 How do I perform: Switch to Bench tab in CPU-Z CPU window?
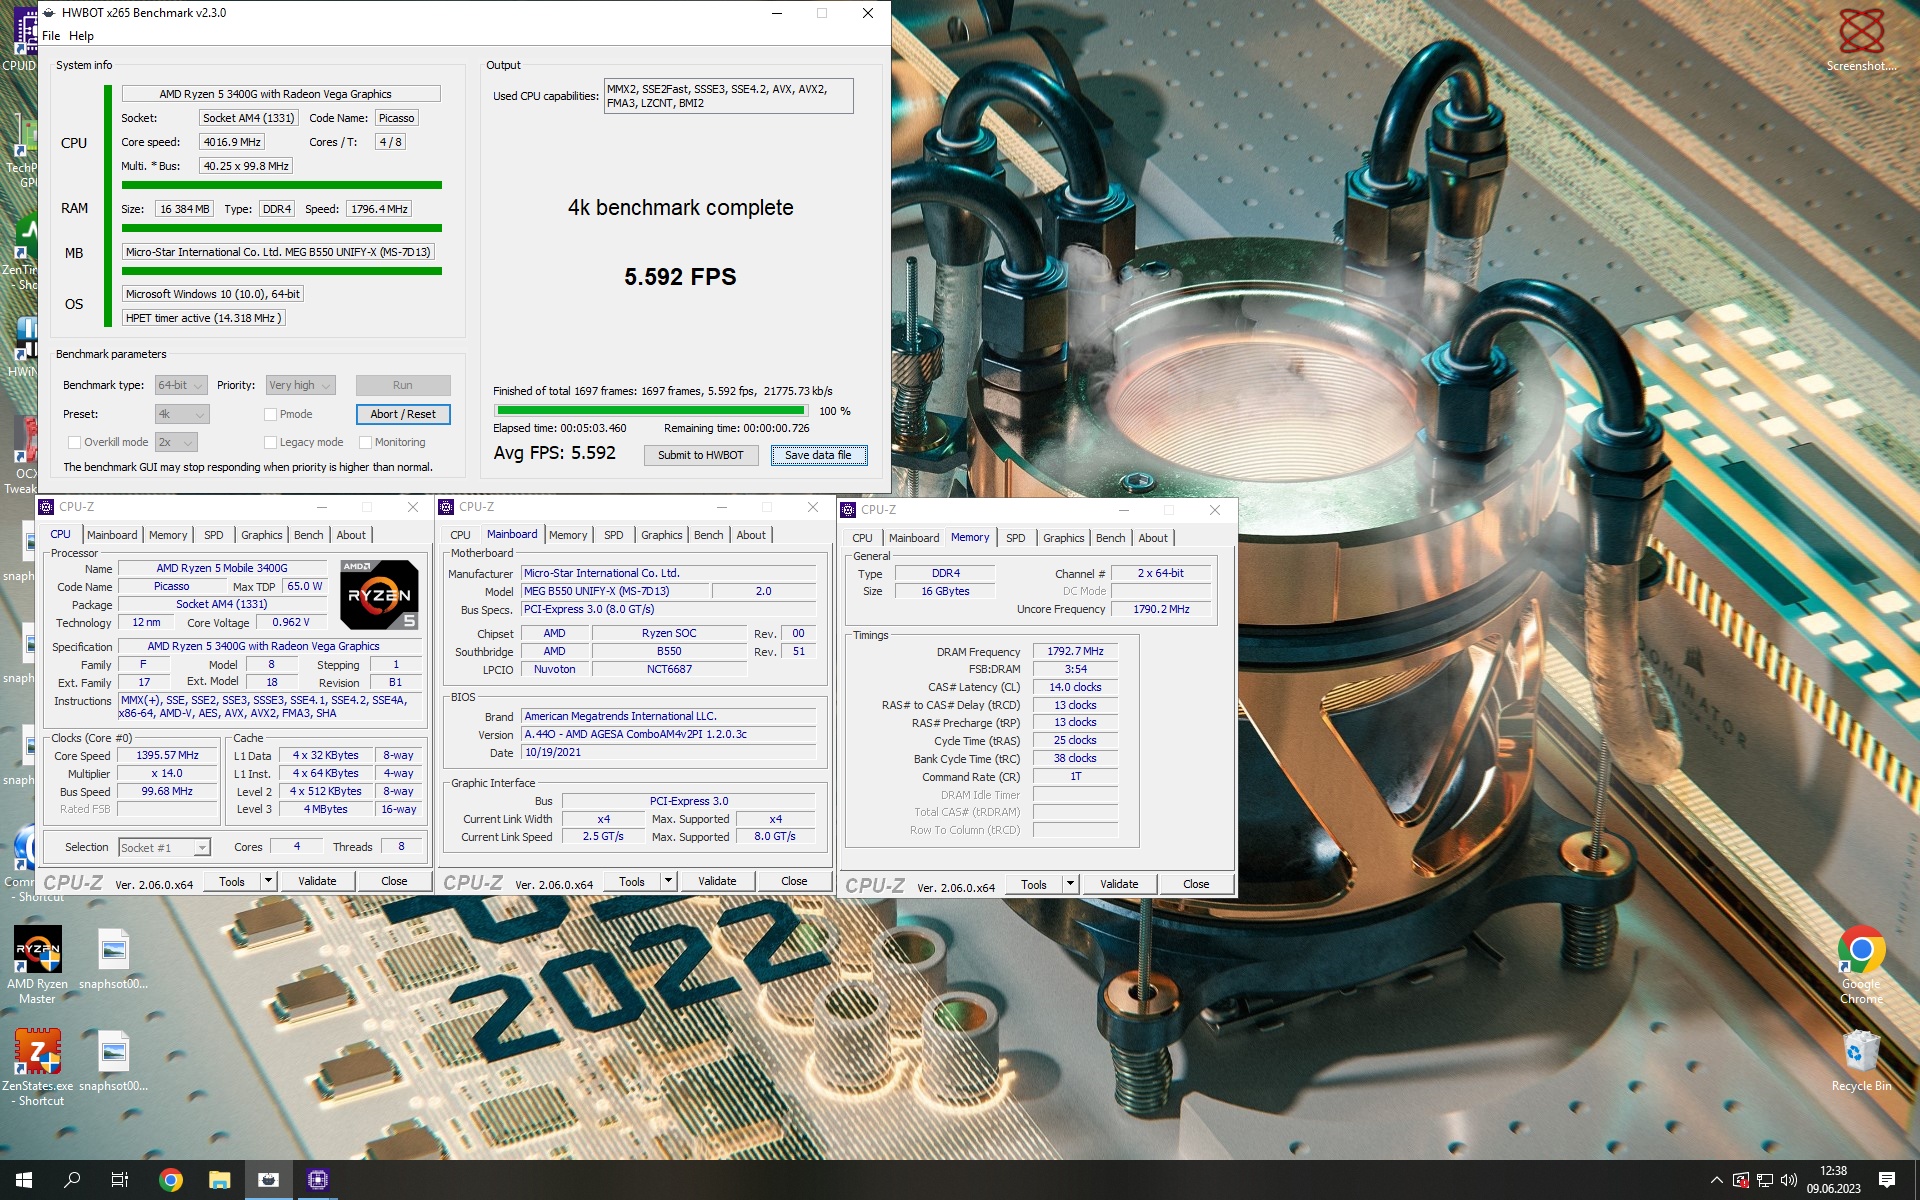tap(308, 535)
